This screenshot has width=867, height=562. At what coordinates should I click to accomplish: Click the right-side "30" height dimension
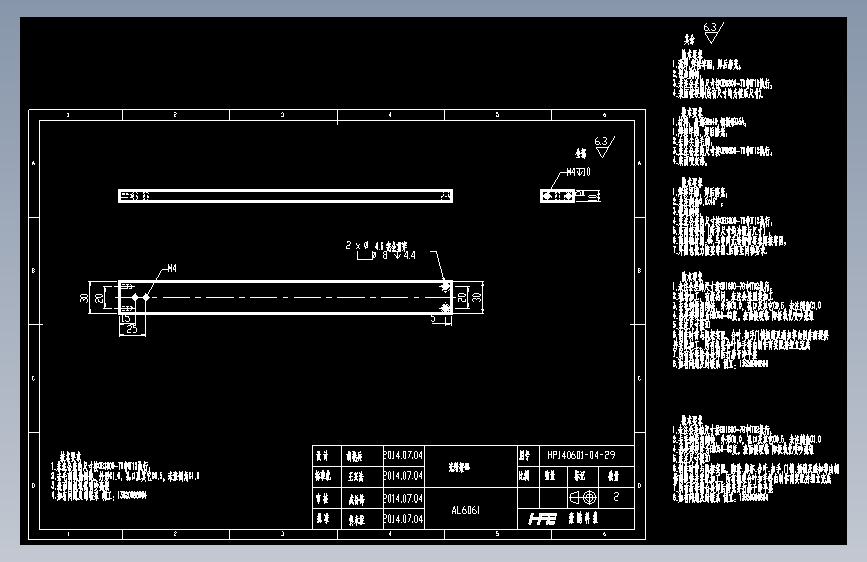coord(476,298)
